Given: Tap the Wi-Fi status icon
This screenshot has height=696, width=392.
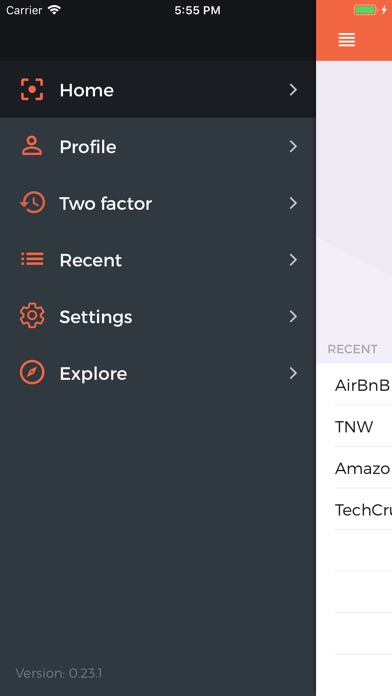Looking at the screenshot, I should [54, 10].
